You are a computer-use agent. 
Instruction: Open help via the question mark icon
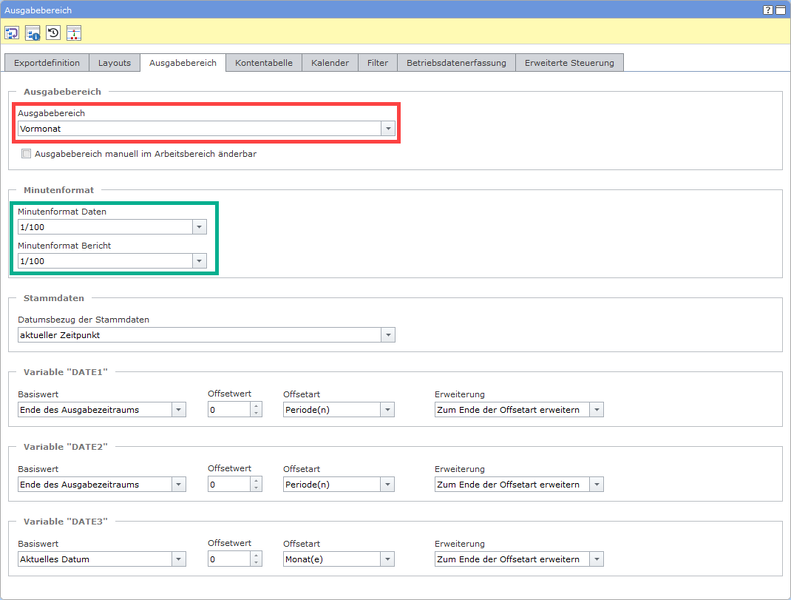pos(768,9)
